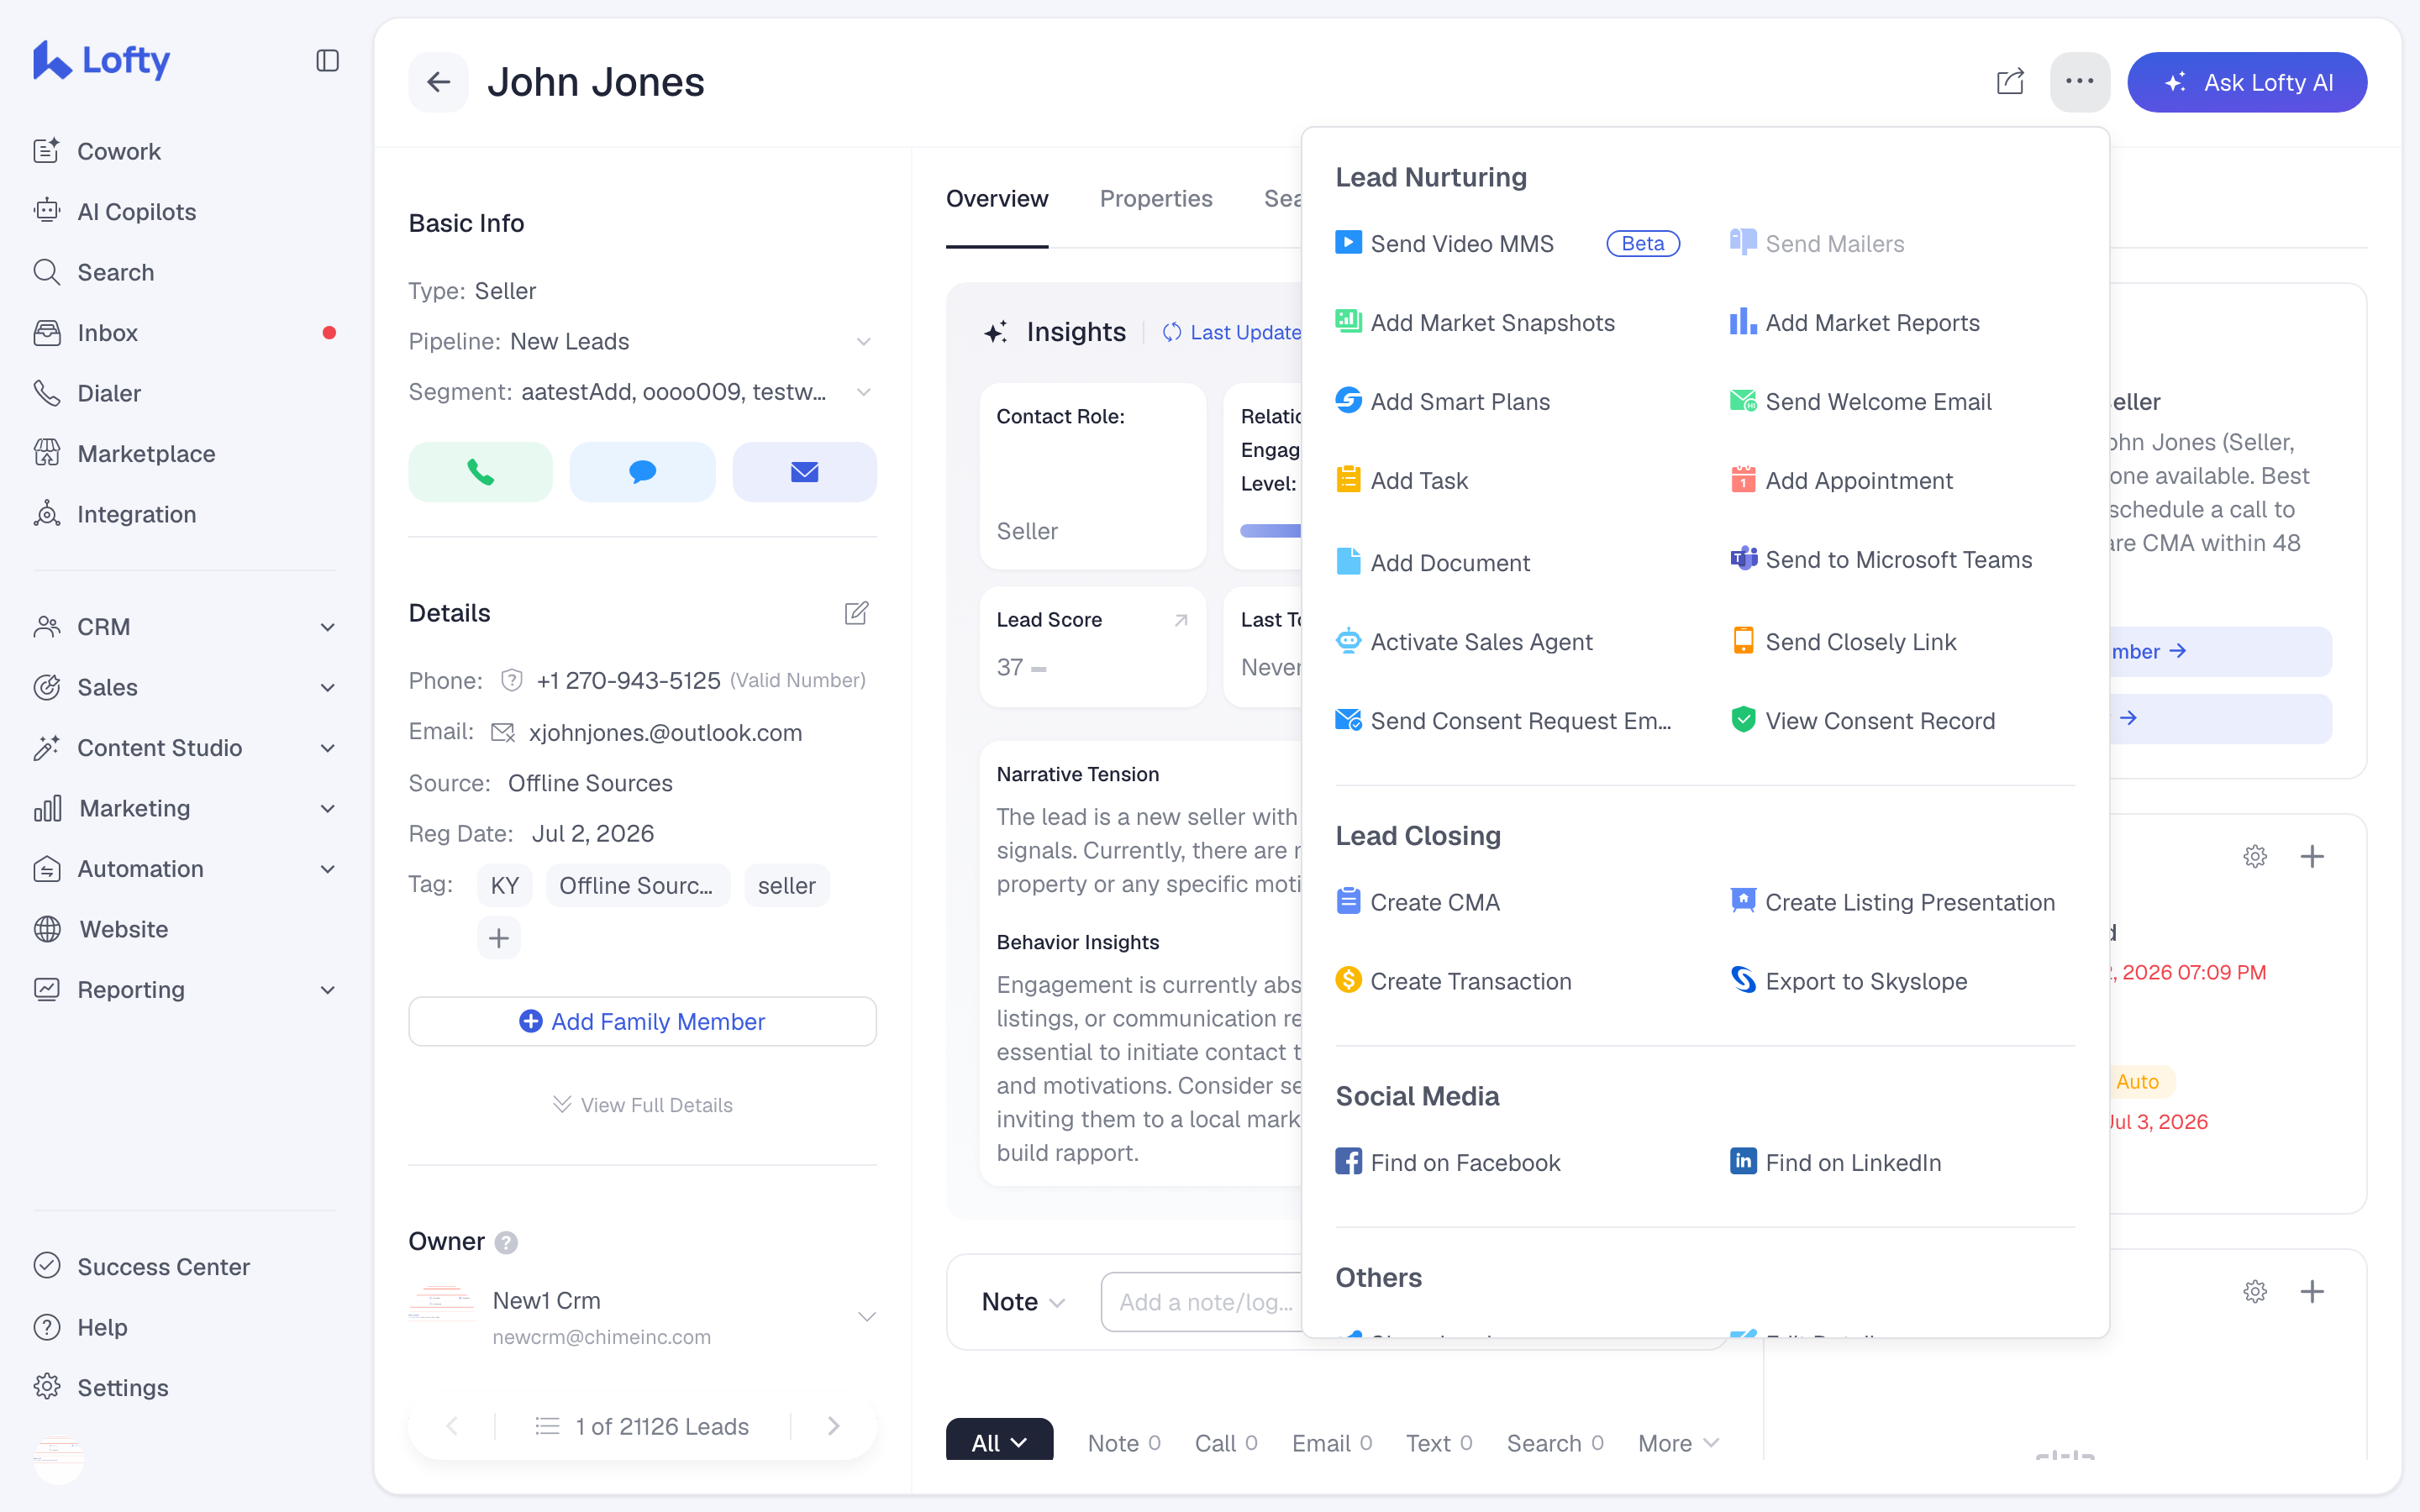Edit Details using the pencil icon
This screenshot has height=1512, width=2420.
pyautogui.click(x=856, y=613)
